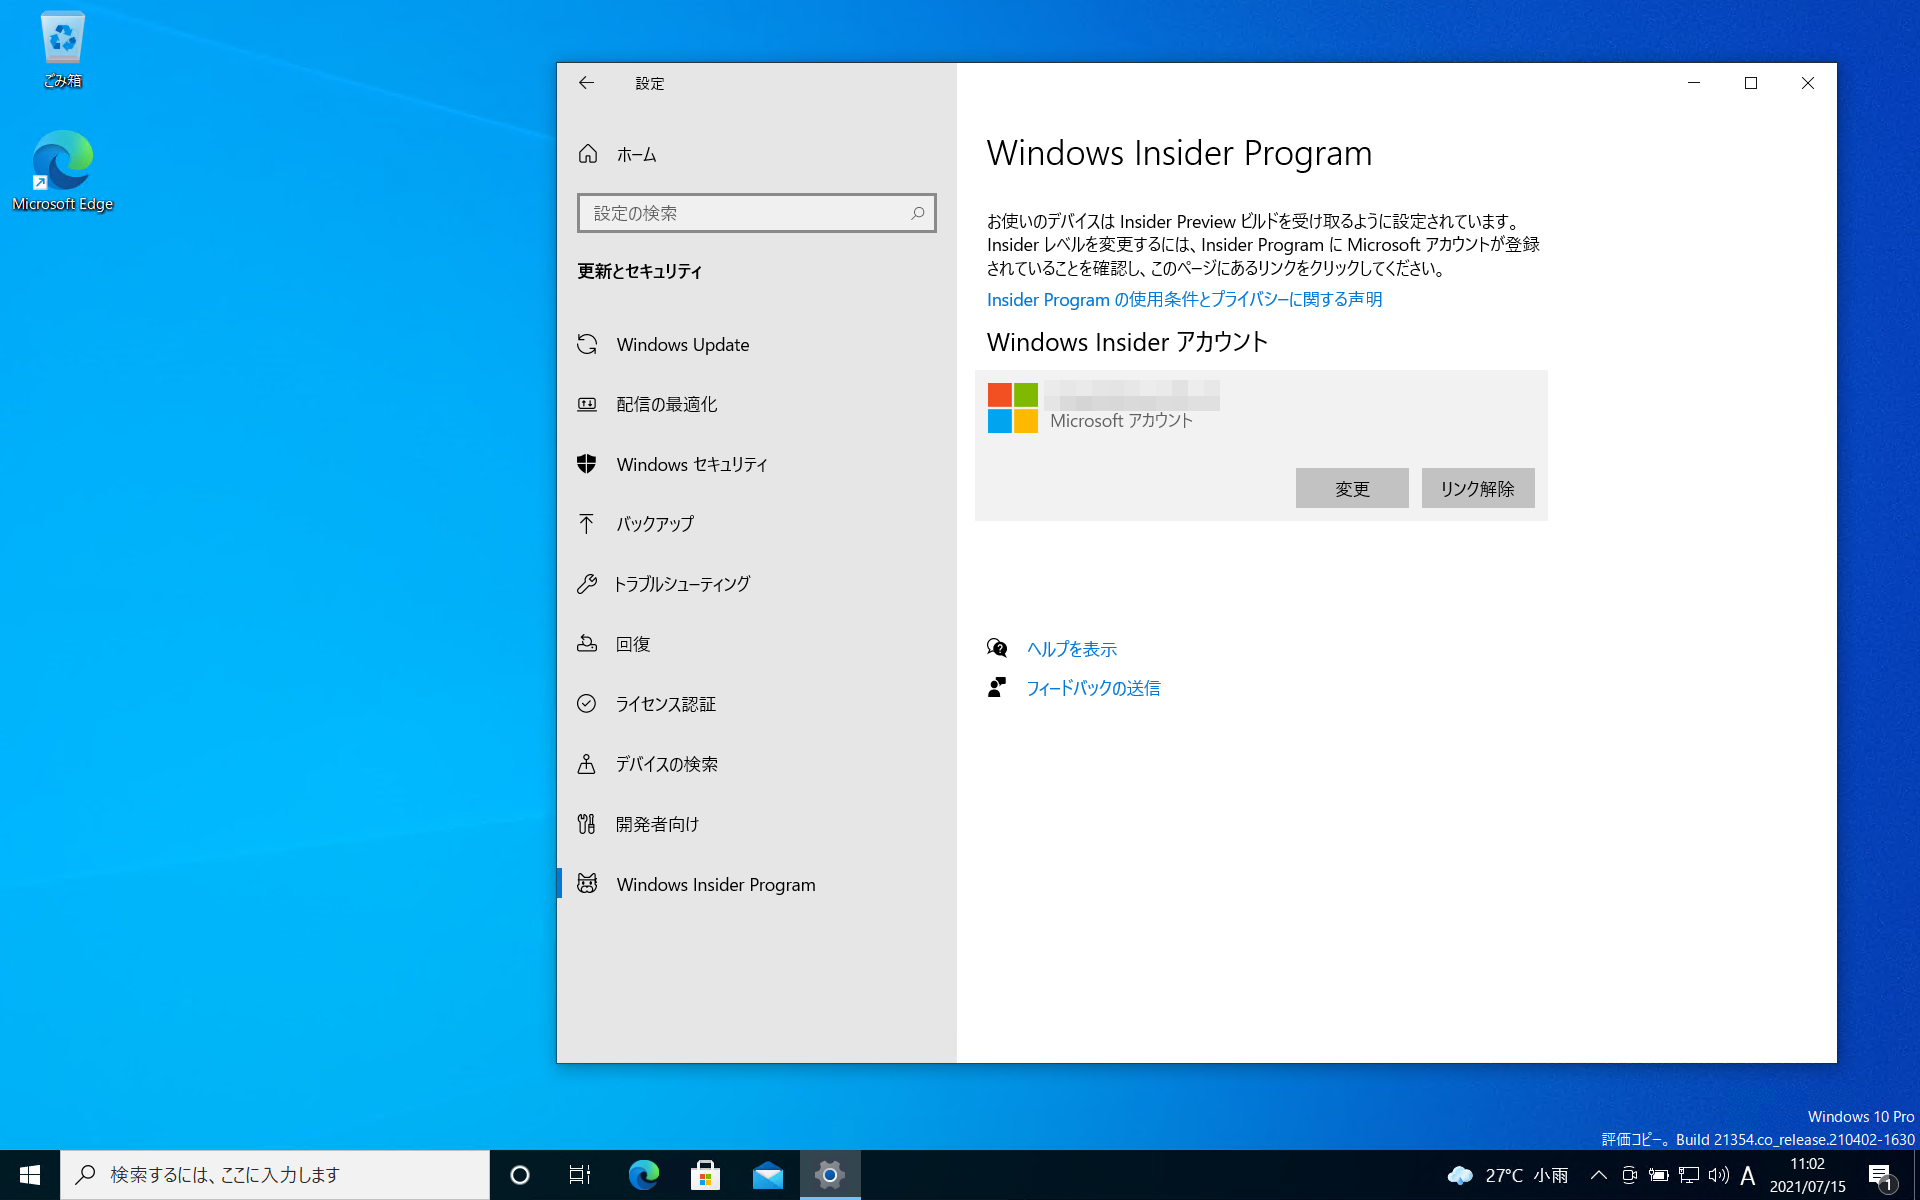Screen dimensions: 1920x1200
Task: Open the Windows Start menu
Action: pos(30,1175)
